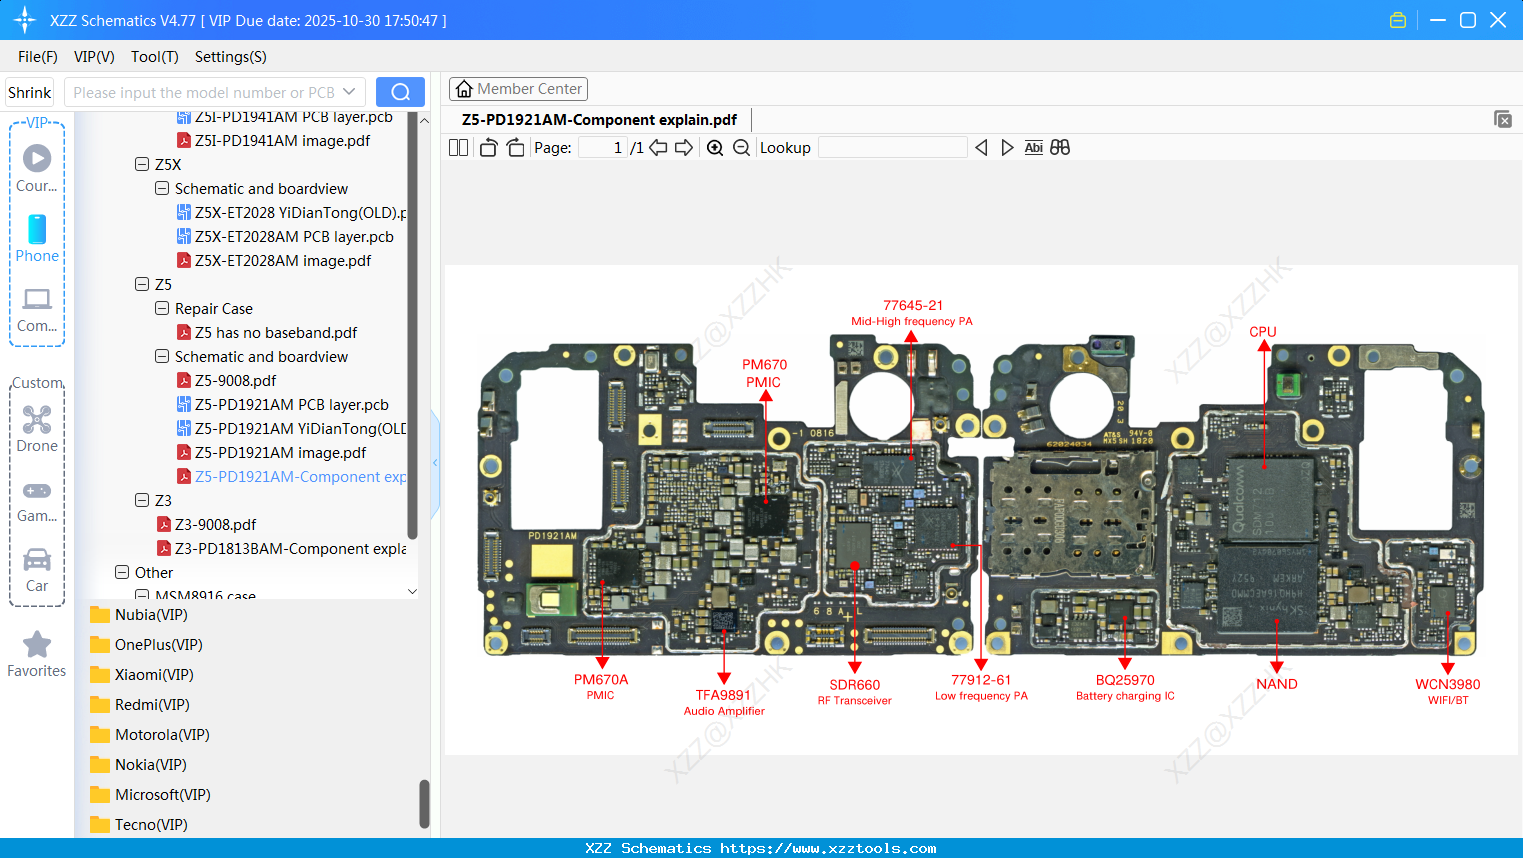Click the Member Center button
Screen dimensions: 1523x858
pos(518,88)
